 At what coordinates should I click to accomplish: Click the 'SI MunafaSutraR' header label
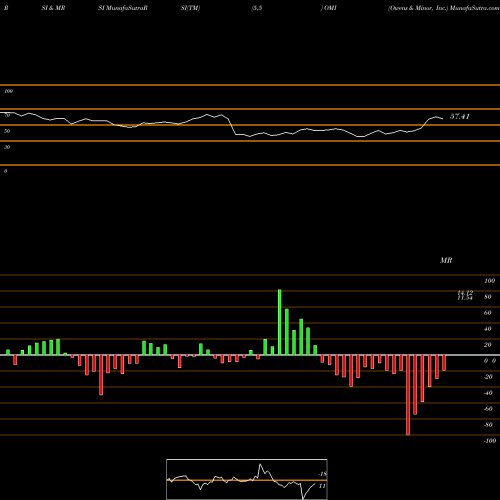coord(123,8)
